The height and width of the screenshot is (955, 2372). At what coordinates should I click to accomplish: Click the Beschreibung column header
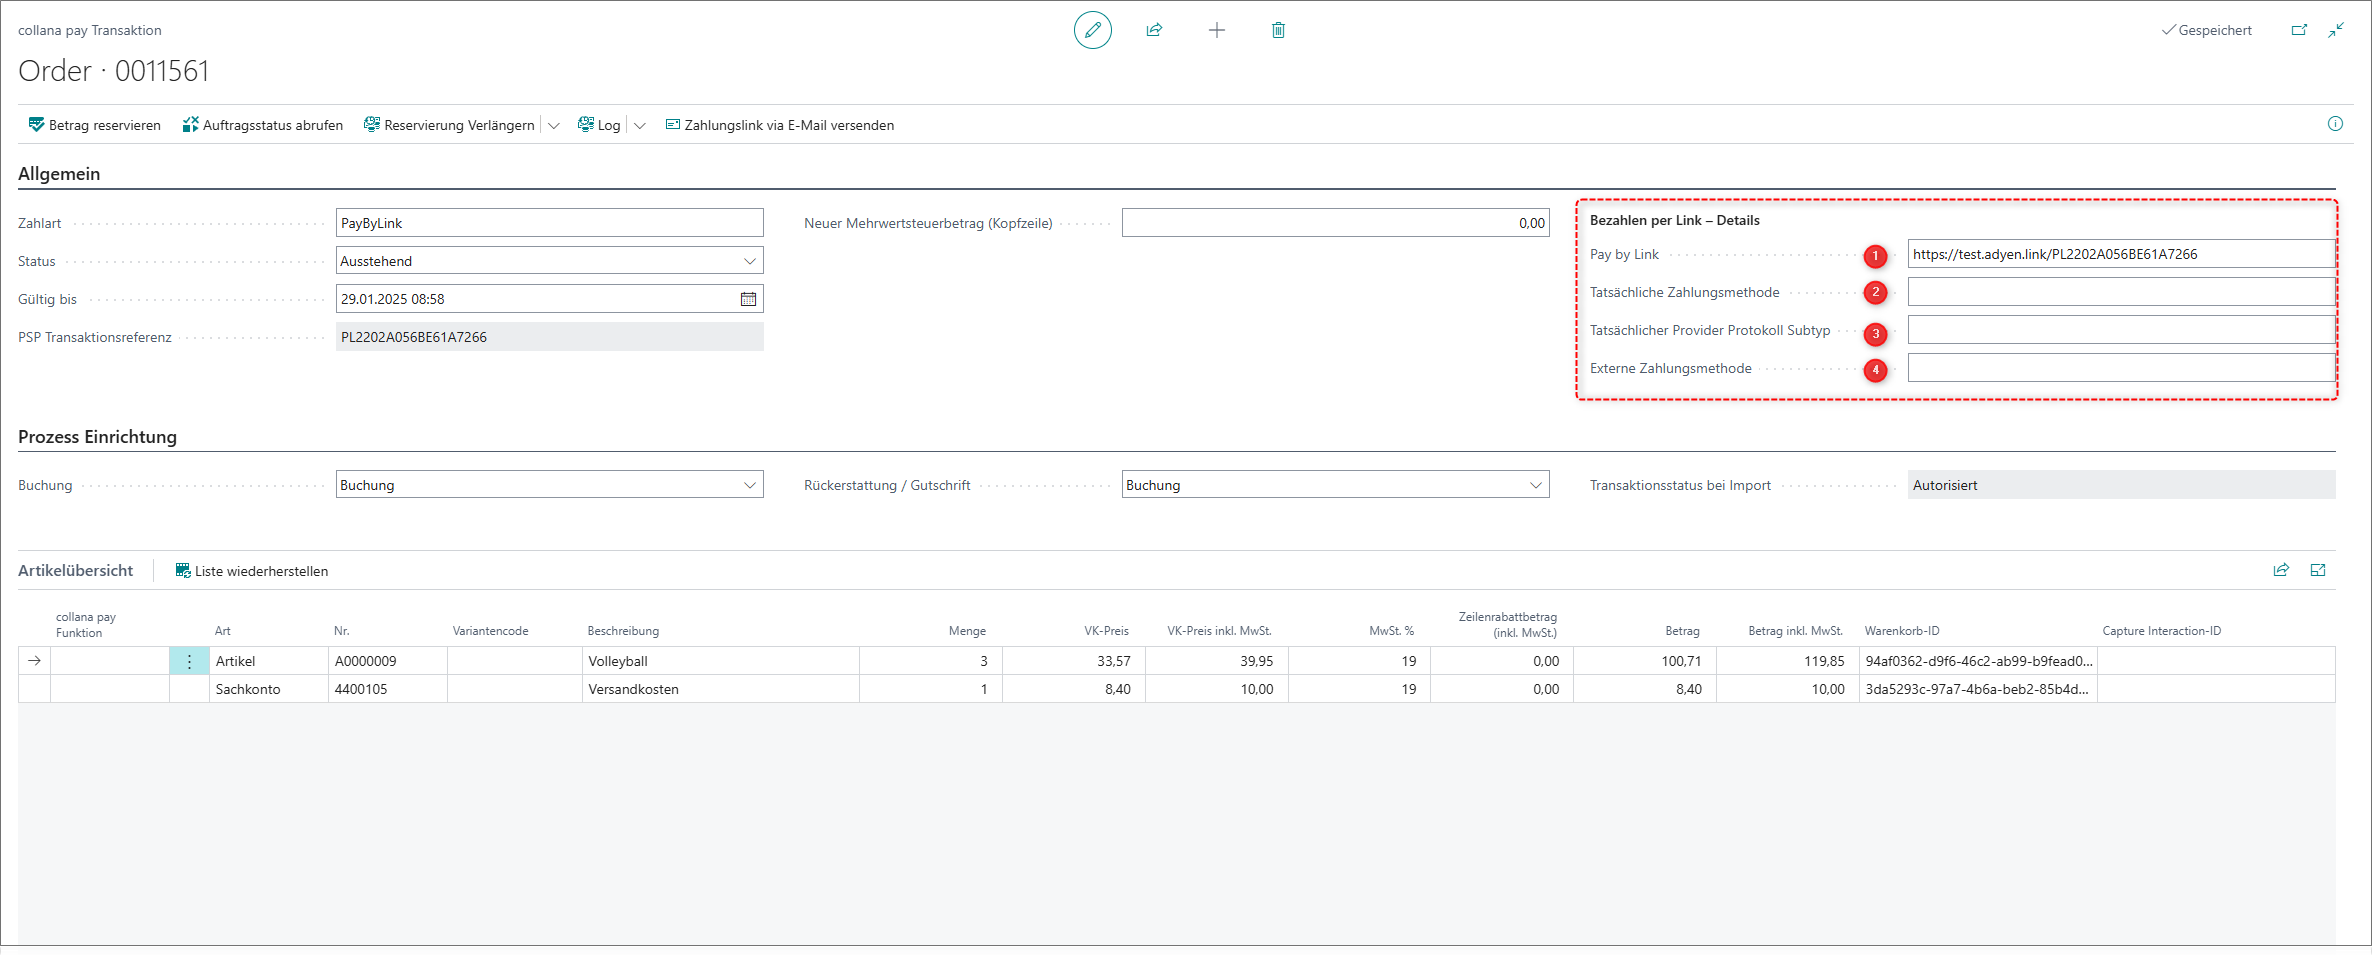(623, 631)
